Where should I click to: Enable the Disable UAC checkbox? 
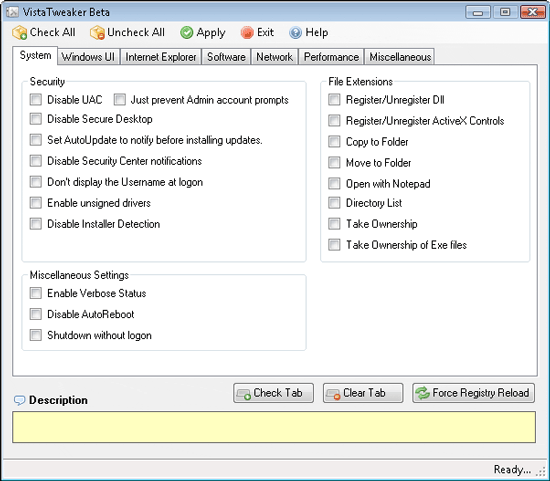tap(35, 100)
